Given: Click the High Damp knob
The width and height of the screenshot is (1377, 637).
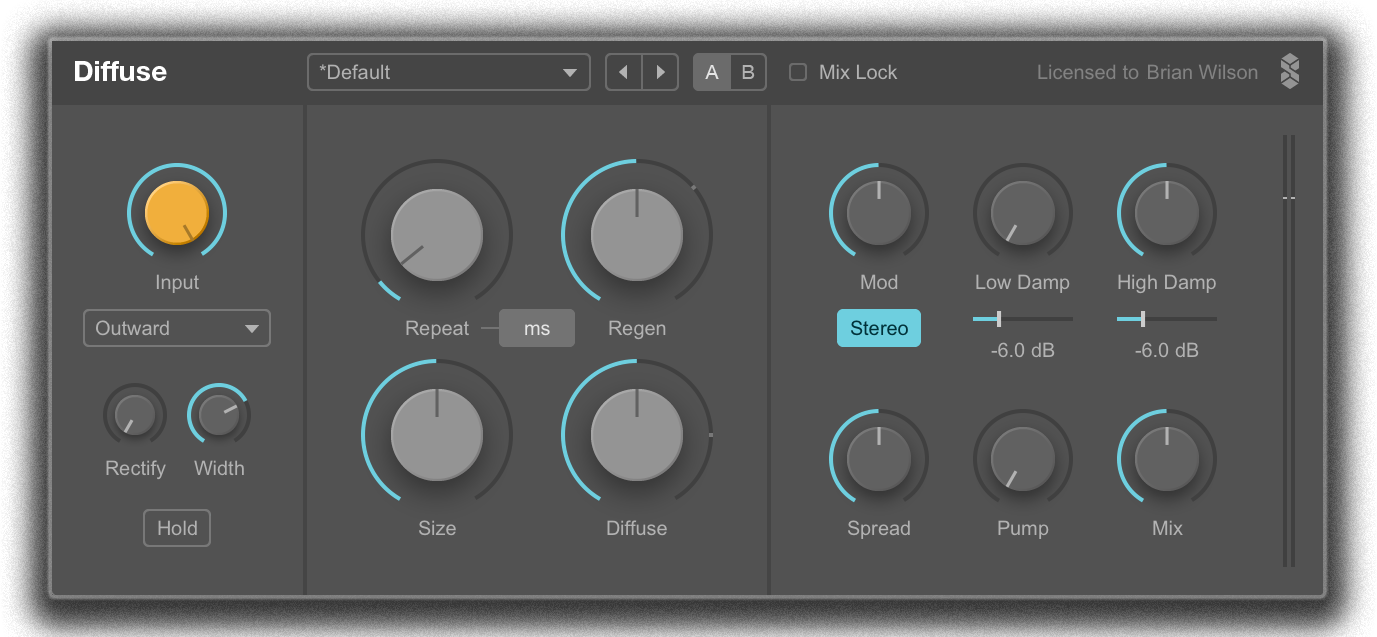Looking at the screenshot, I should (1167, 213).
